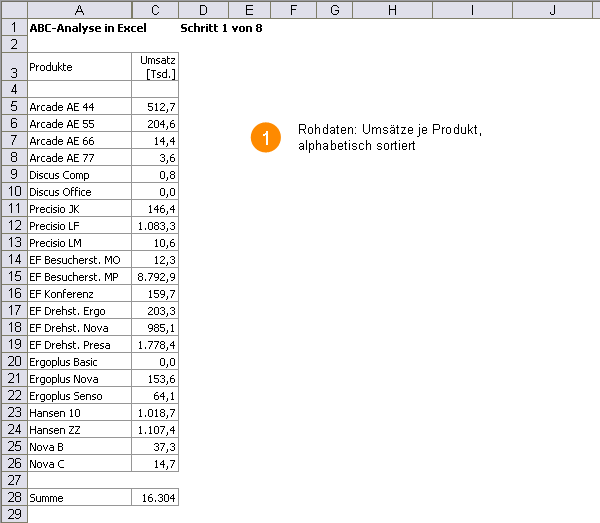Select the 'Nova B' cell
This screenshot has width=600, height=523.
[80, 446]
